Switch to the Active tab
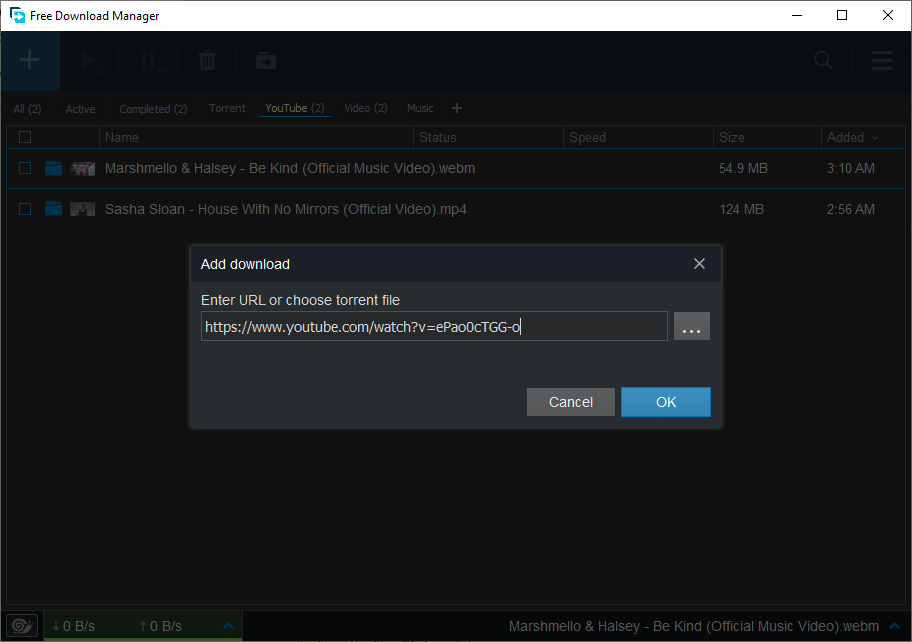The width and height of the screenshot is (912, 642). point(80,109)
